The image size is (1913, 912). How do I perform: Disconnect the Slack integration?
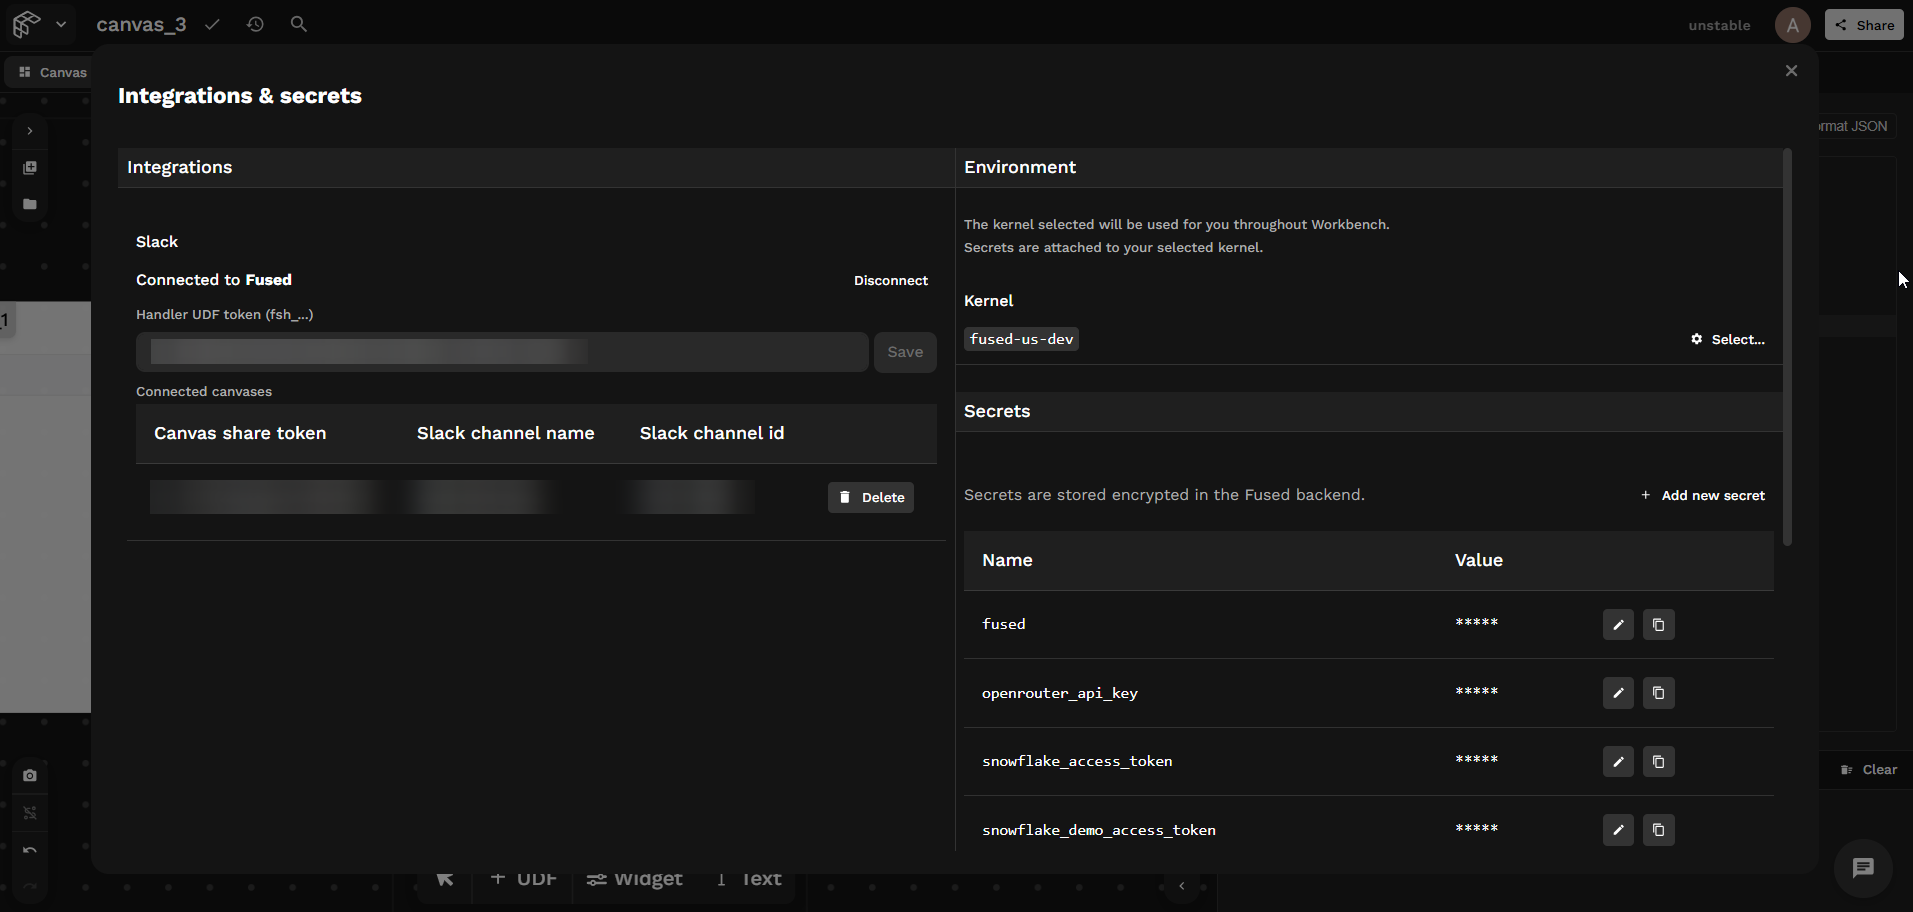click(x=891, y=280)
